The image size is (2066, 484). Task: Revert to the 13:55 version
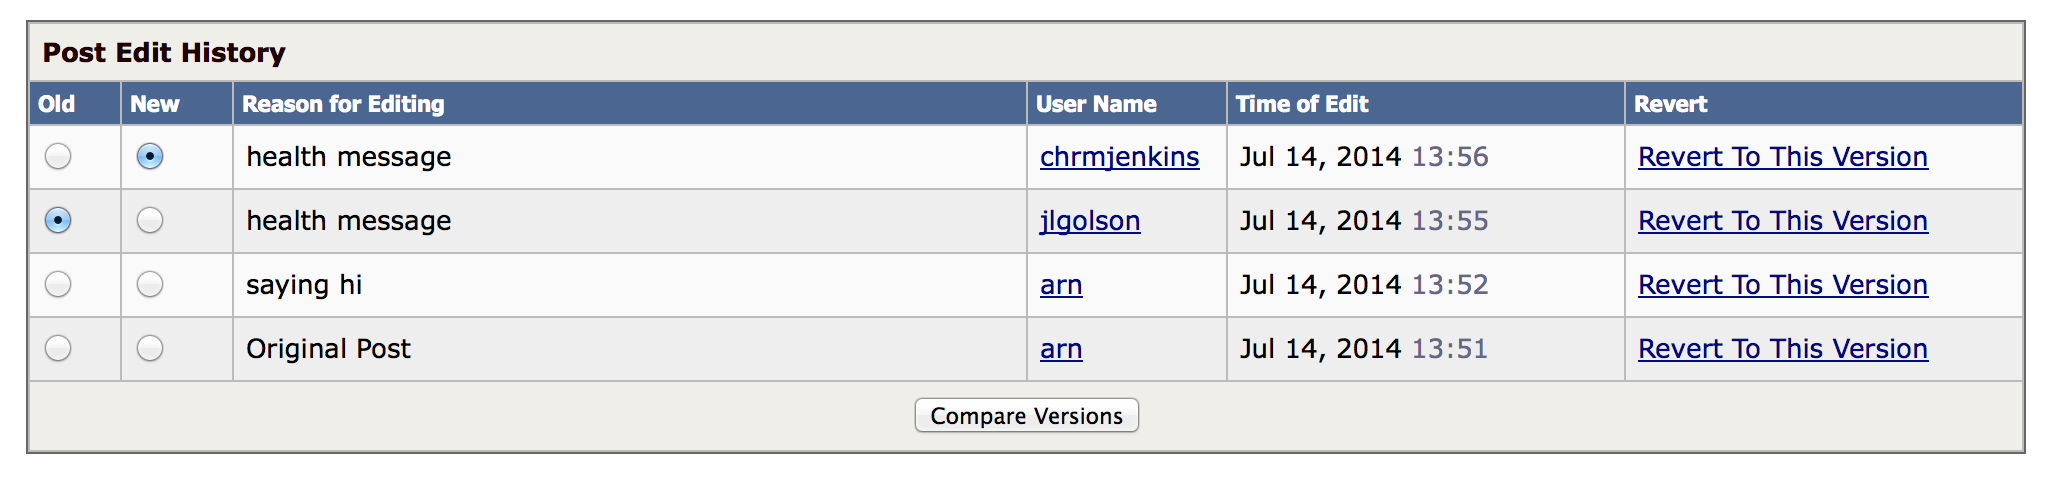pyautogui.click(x=1783, y=221)
